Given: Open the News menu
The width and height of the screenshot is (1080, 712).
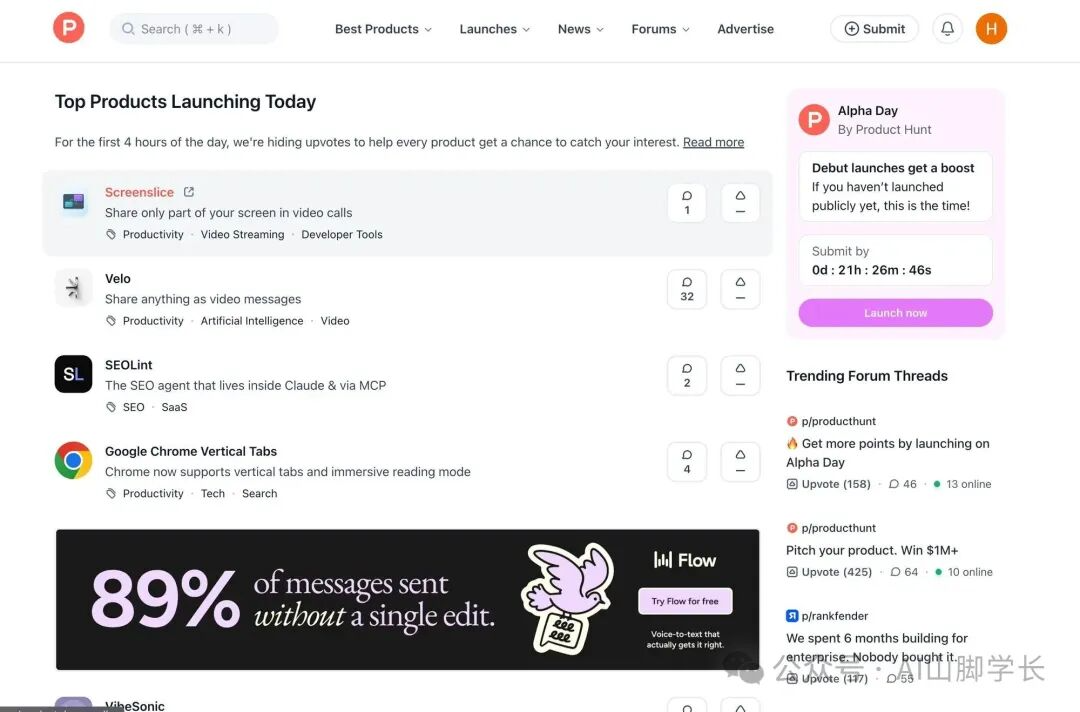Looking at the screenshot, I should [581, 29].
